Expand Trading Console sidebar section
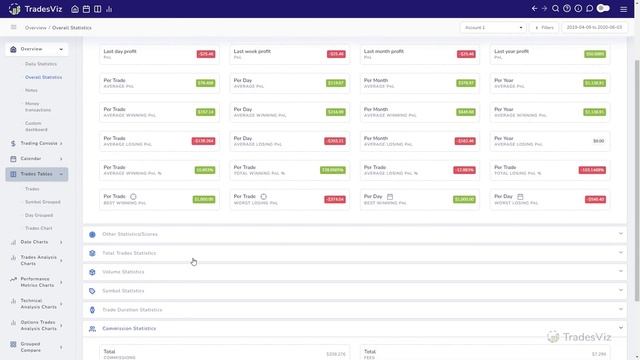 (37, 144)
